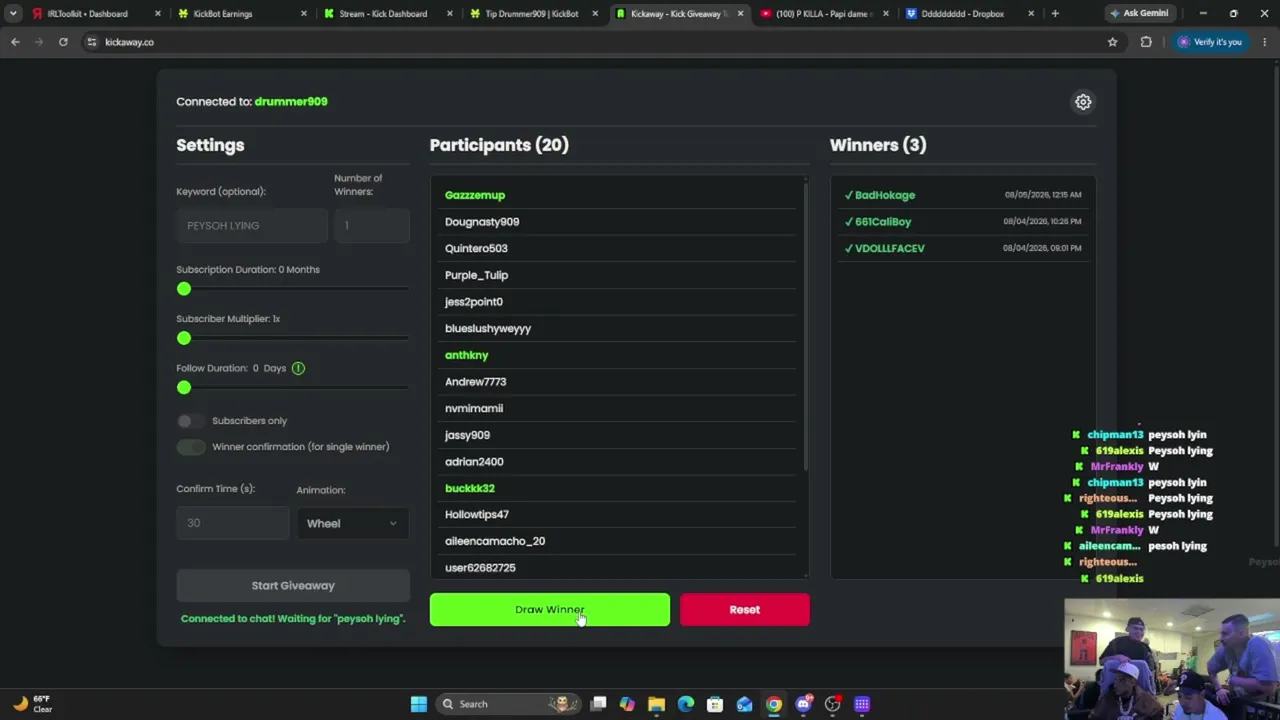This screenshot has width=1280, height=720.
Task: Switch to the IRLToolkit Dashboard tab
Action: (x=94, y=14)
